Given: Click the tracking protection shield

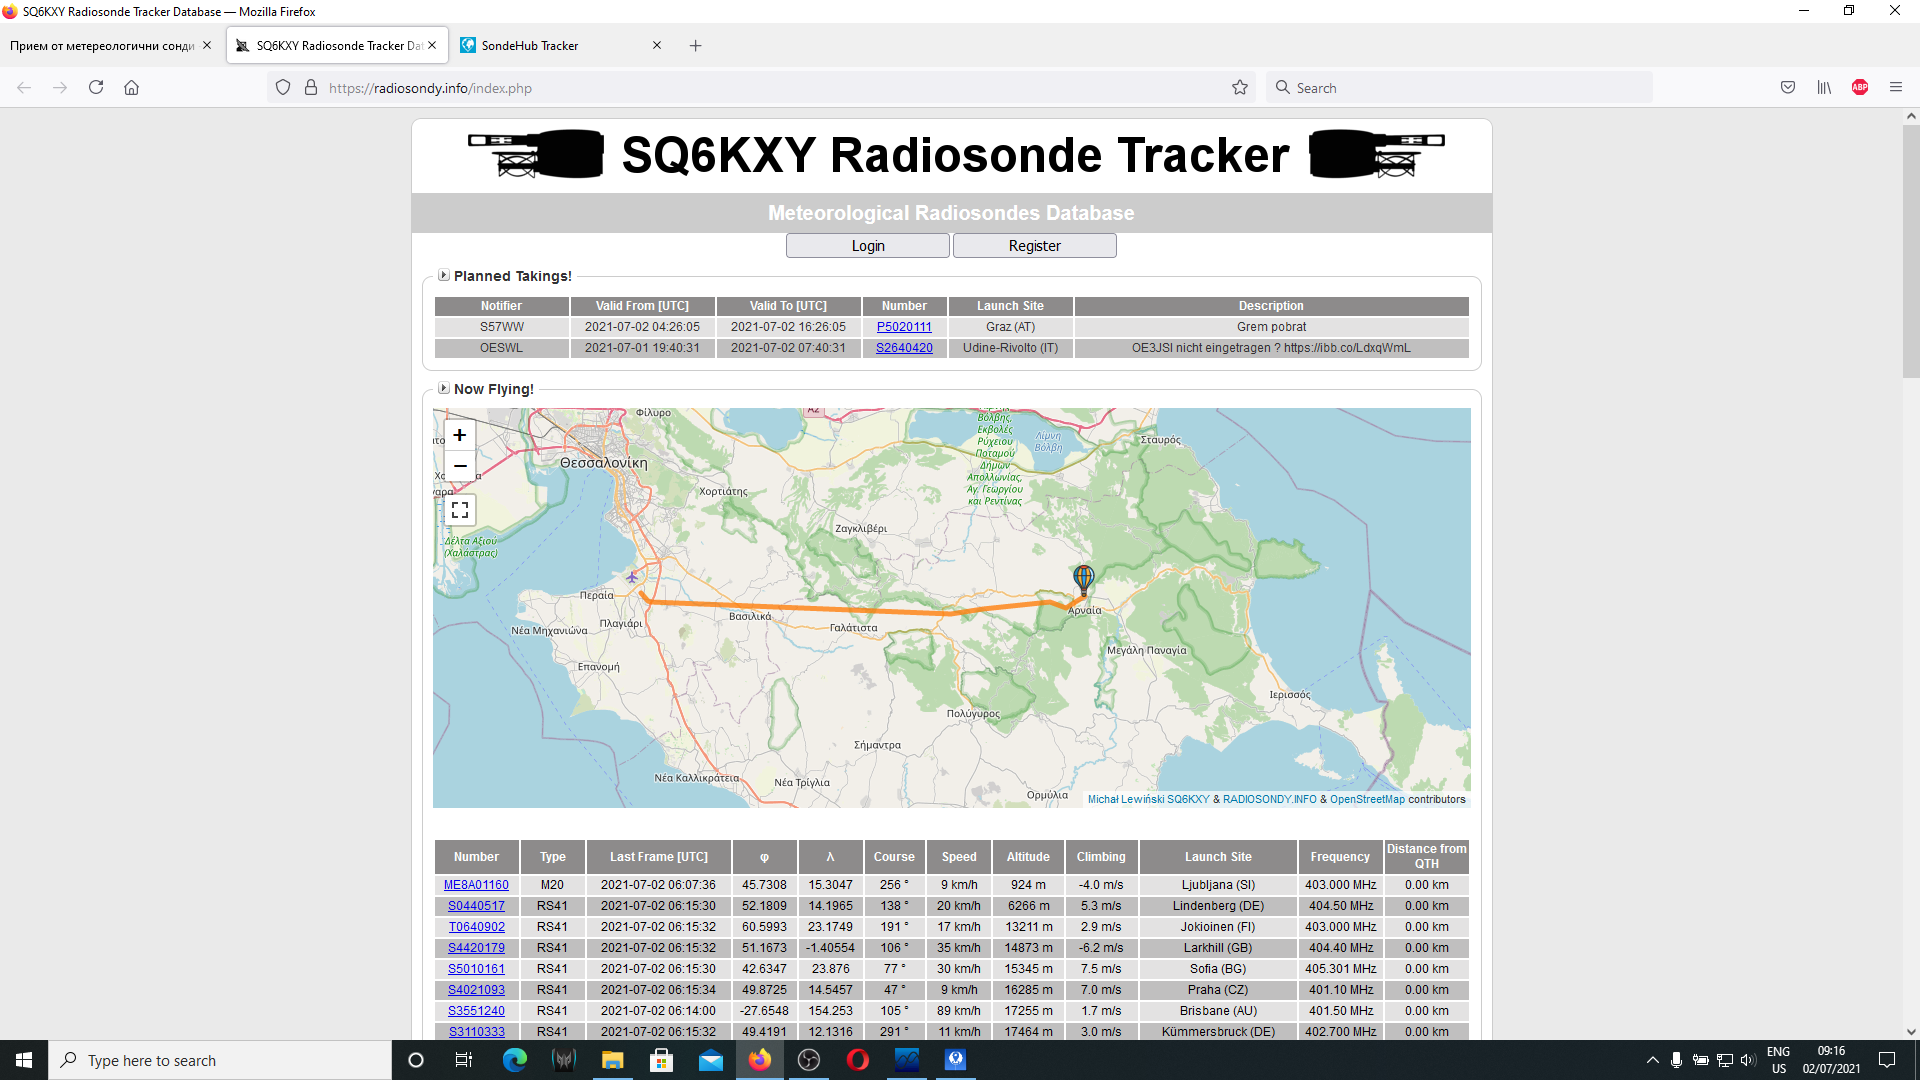Looking at the screenshot, I should click(x=283, y=87).
